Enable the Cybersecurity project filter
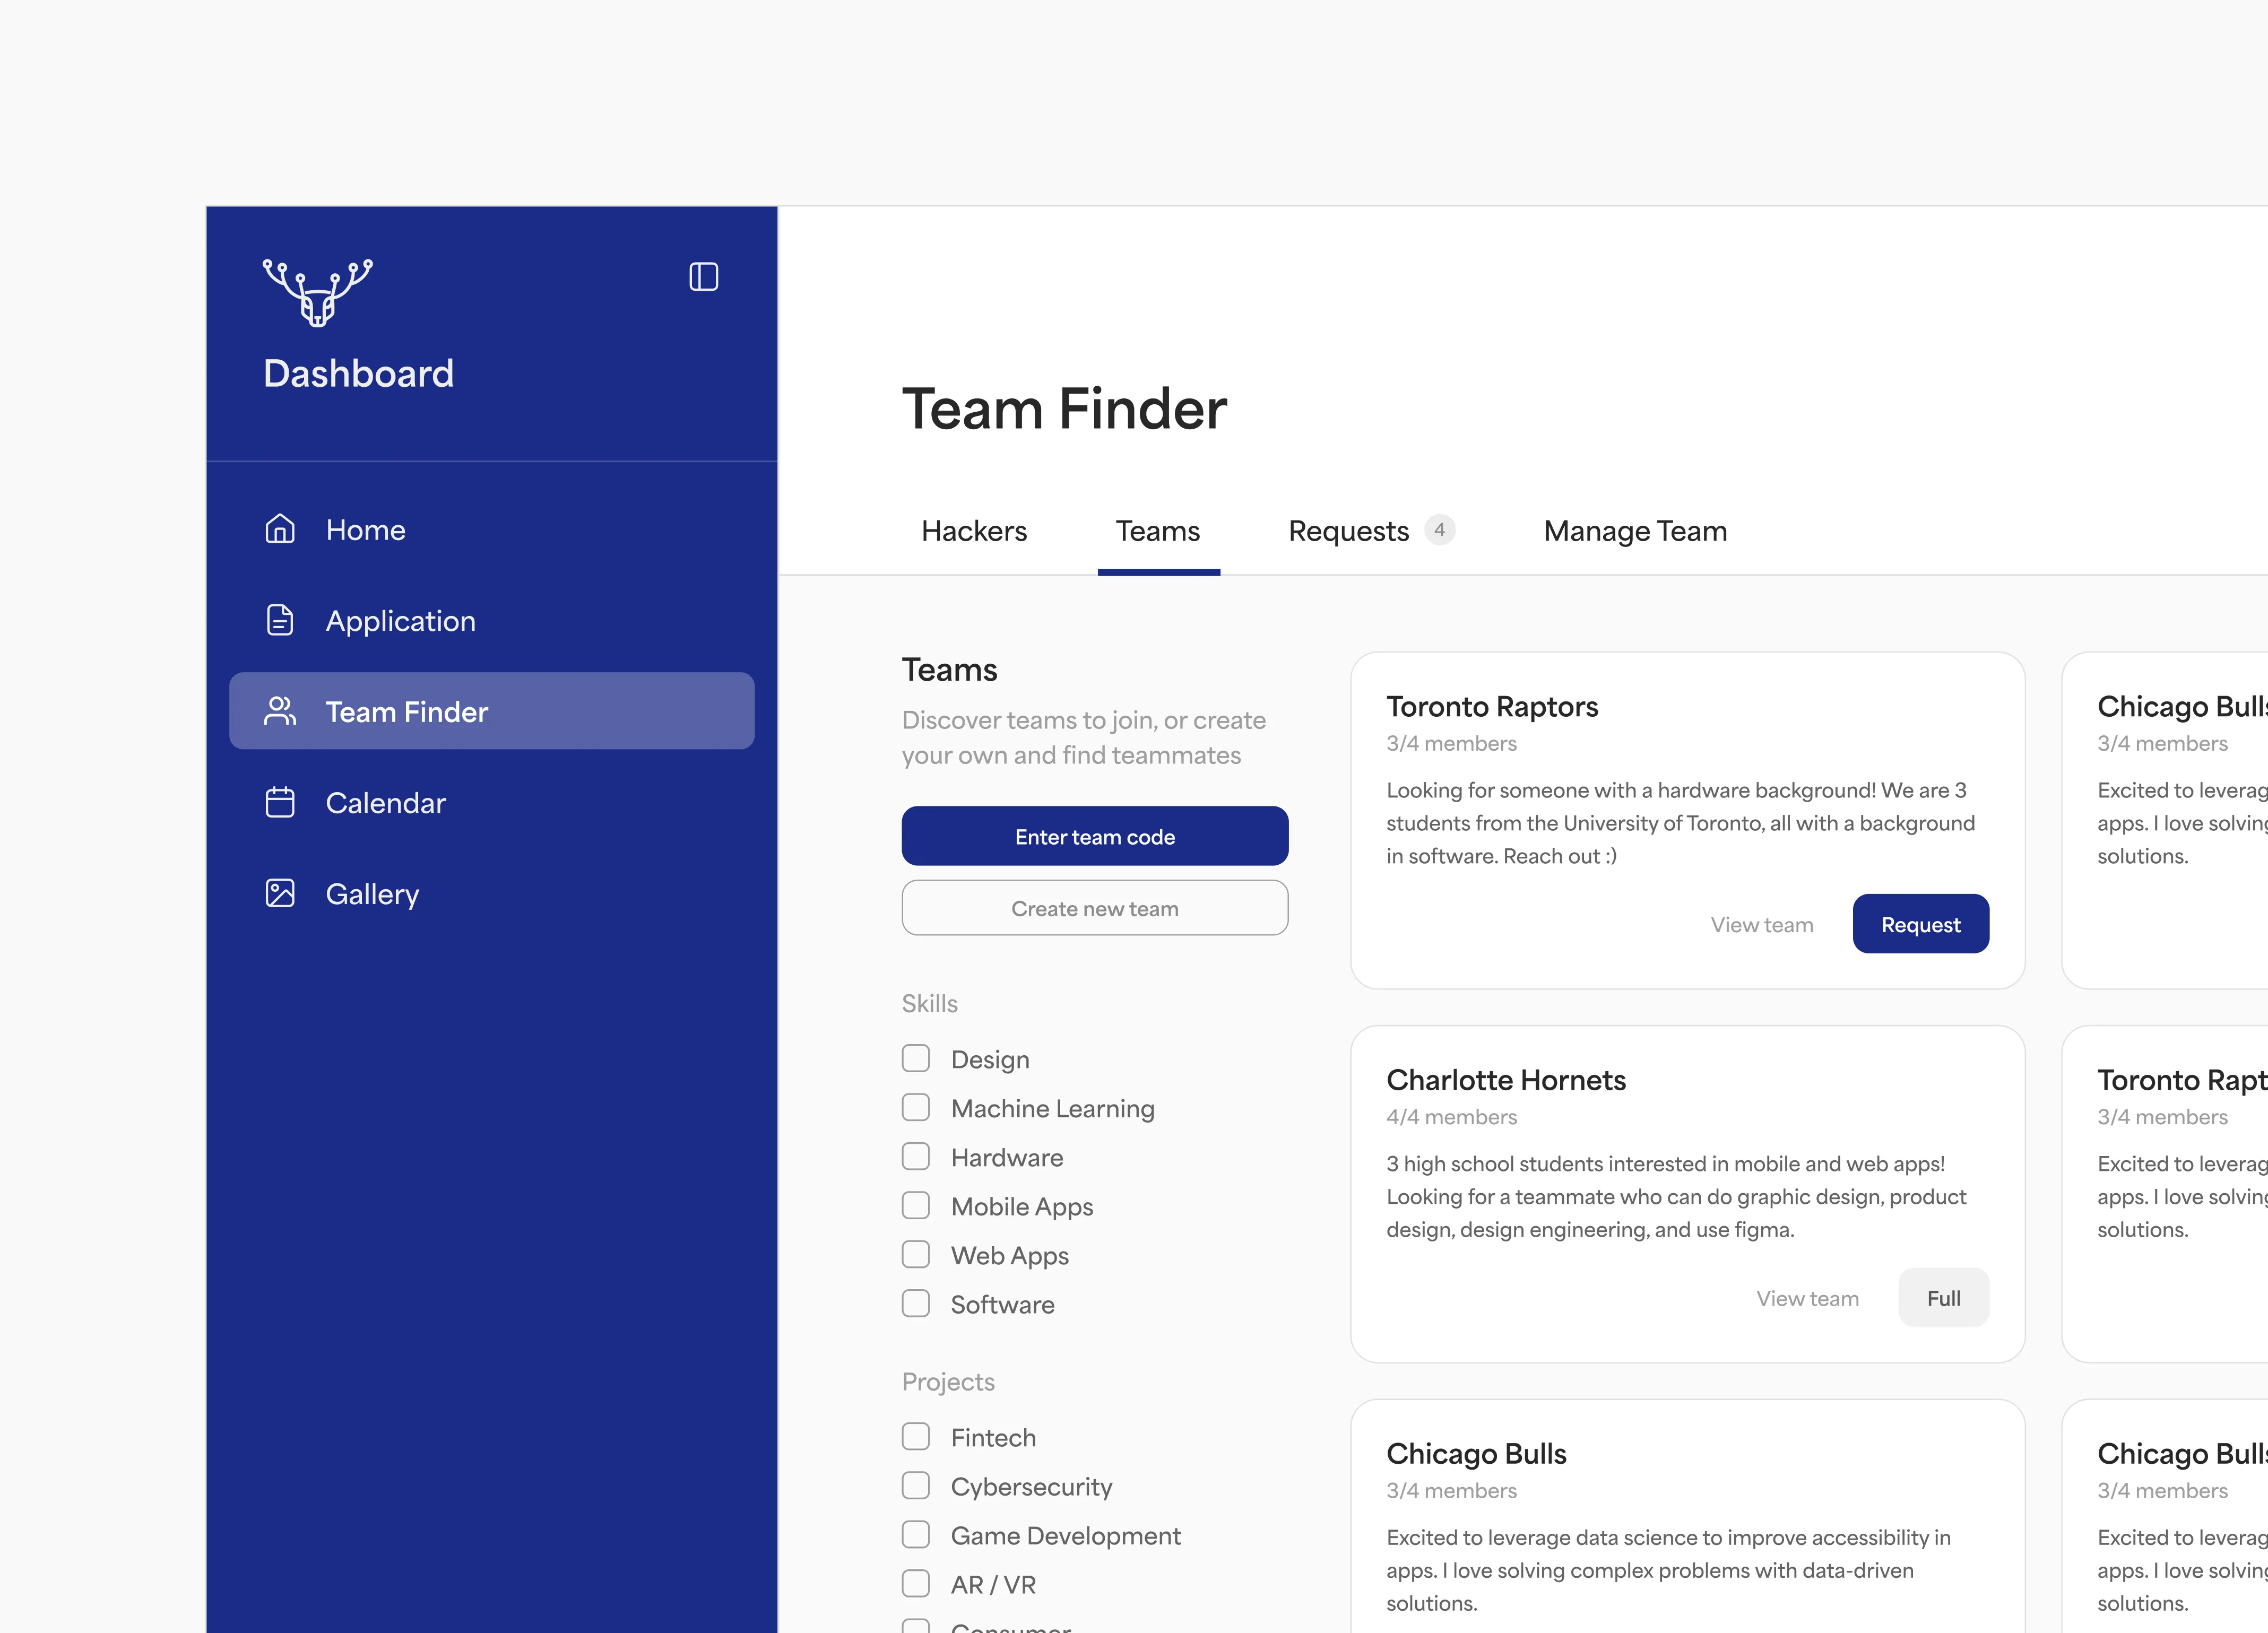 [x=916, y=1485]
